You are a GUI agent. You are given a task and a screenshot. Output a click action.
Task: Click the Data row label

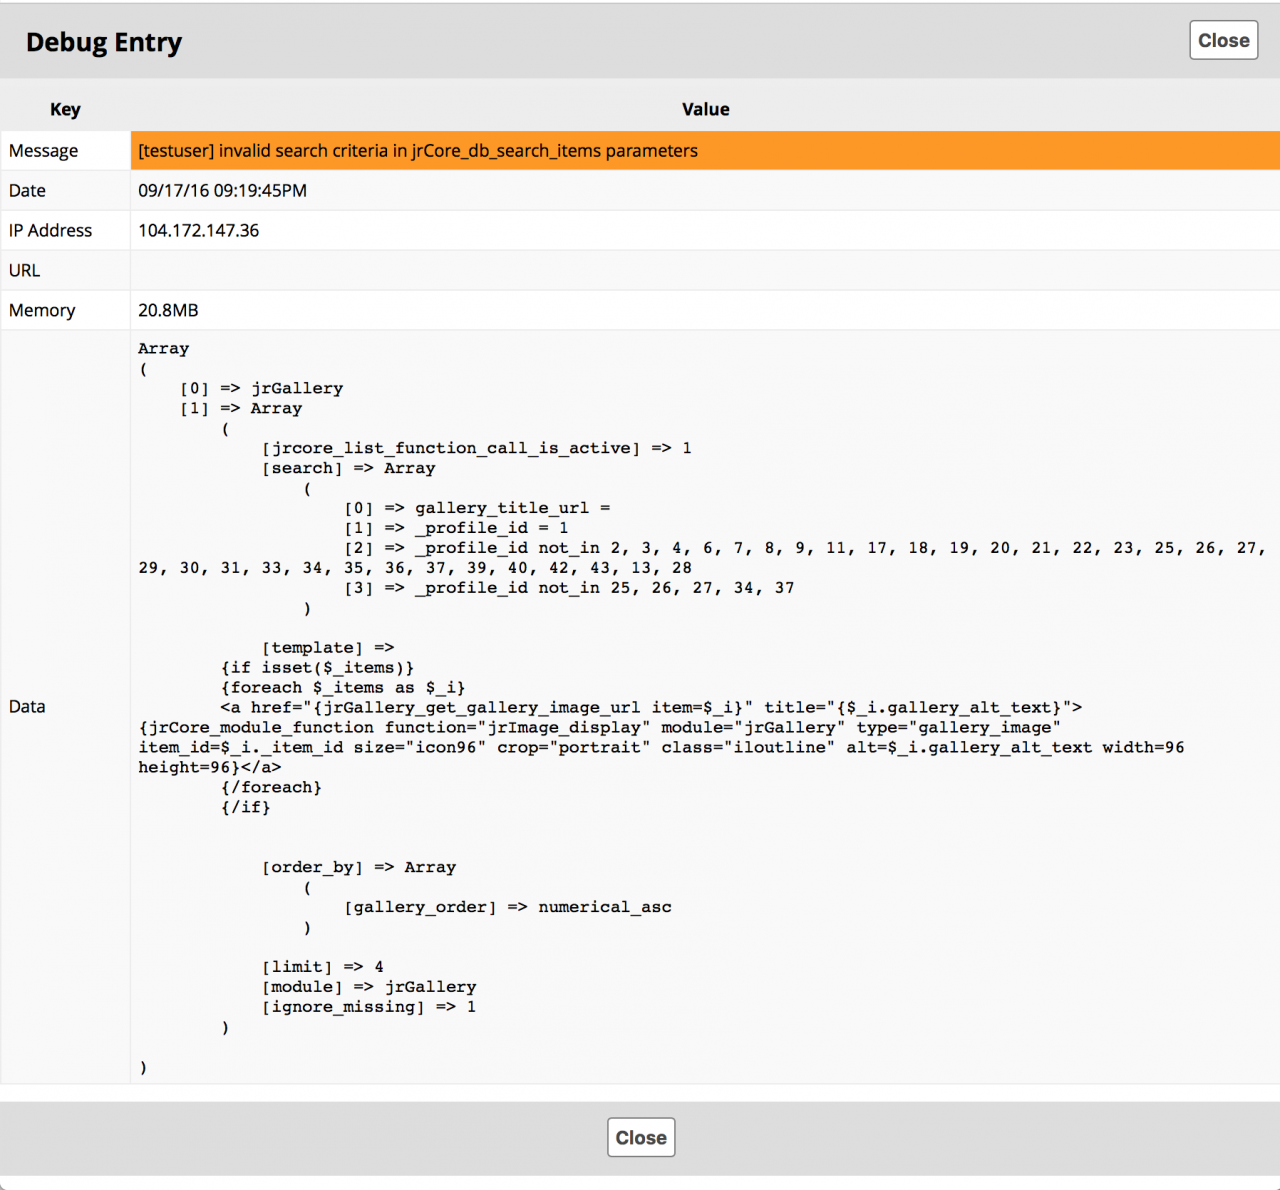pyautogui.click(x=27, y=707)
